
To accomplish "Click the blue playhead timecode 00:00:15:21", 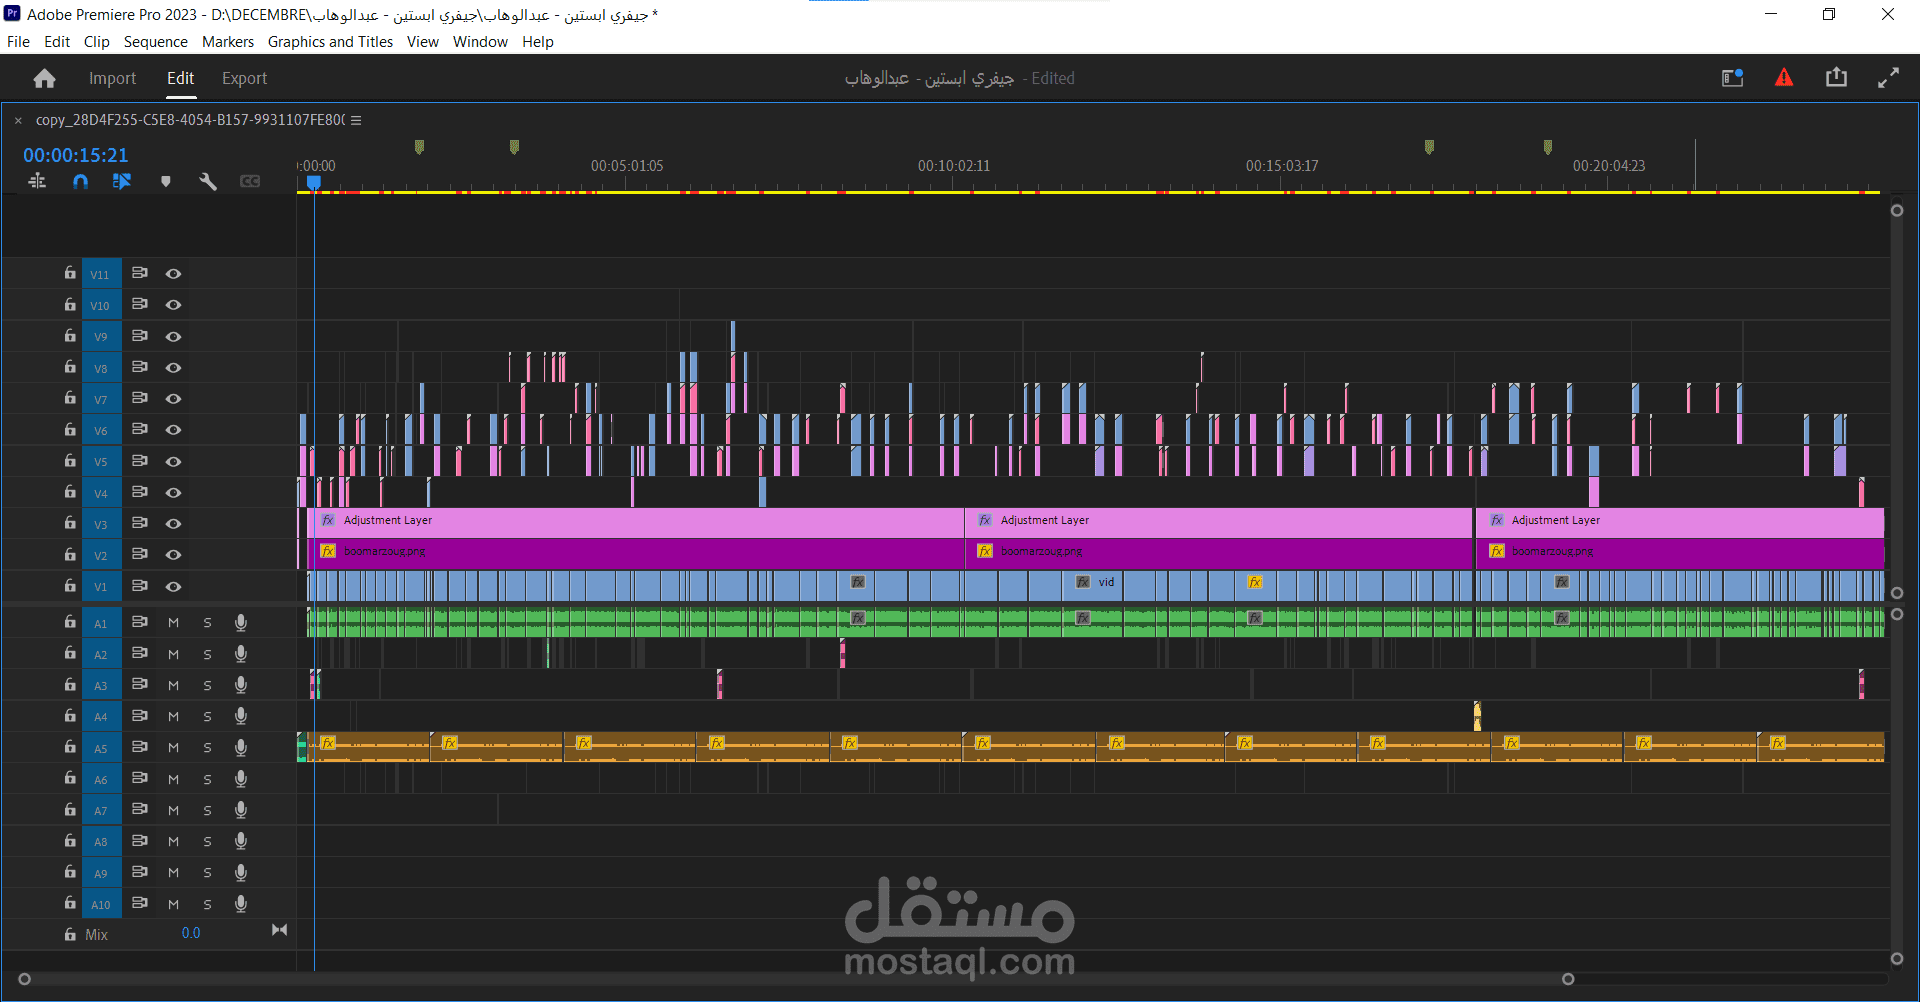I will pos(76,155).
